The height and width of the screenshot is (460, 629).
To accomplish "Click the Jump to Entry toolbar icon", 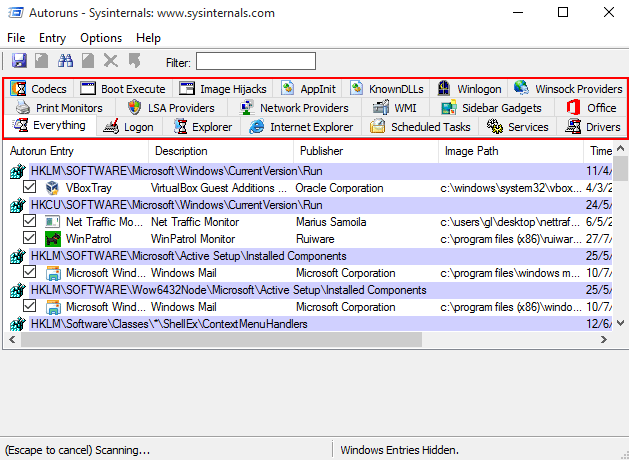I will 135,61.
